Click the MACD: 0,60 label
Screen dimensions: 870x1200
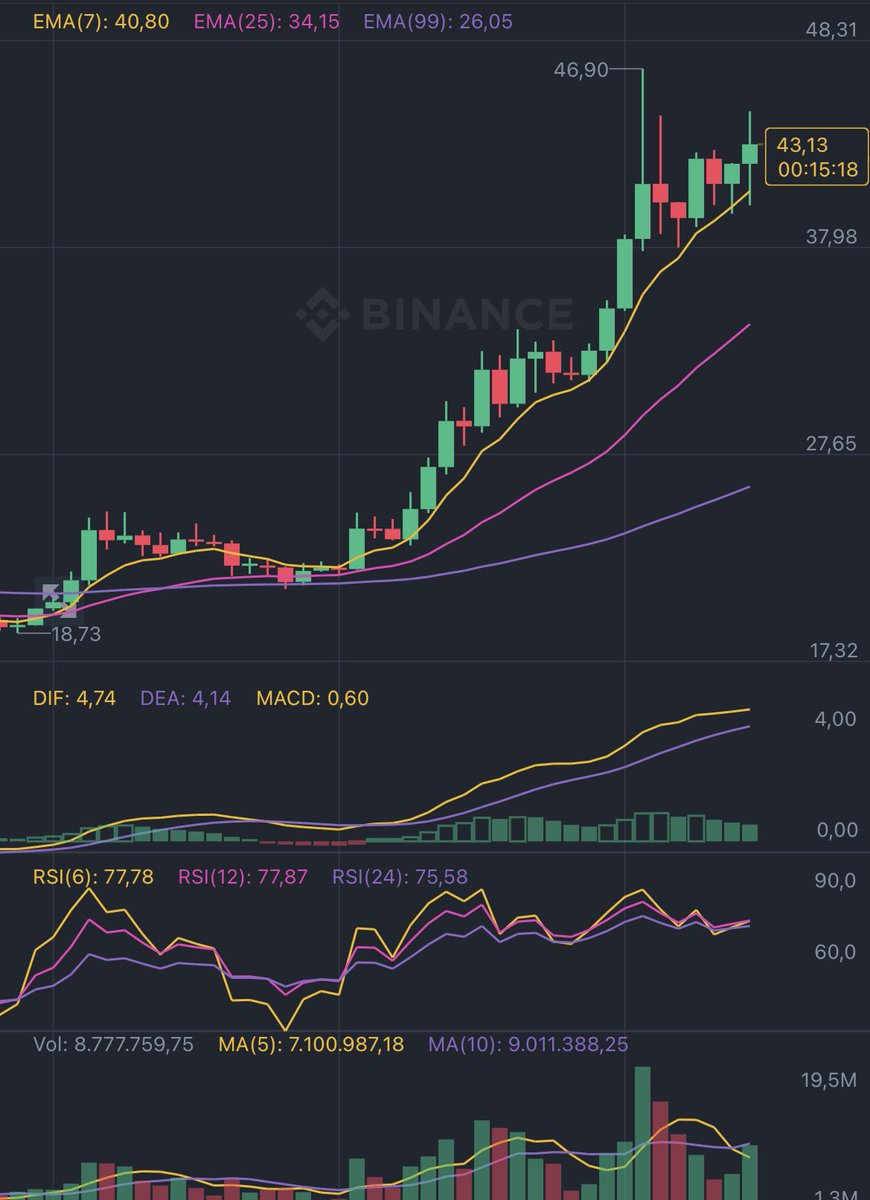pos(312,698)
